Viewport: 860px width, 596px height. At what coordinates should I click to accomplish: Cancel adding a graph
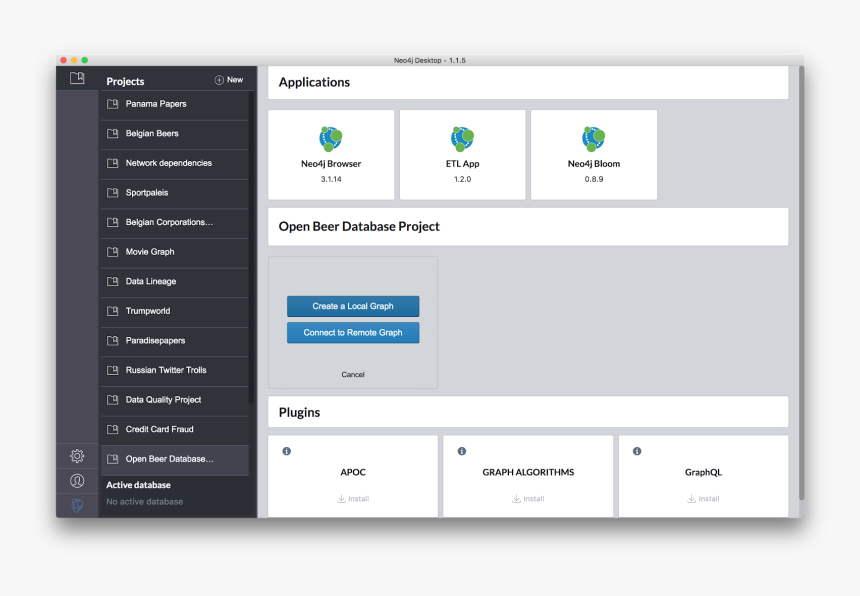[x=353, y=374]
